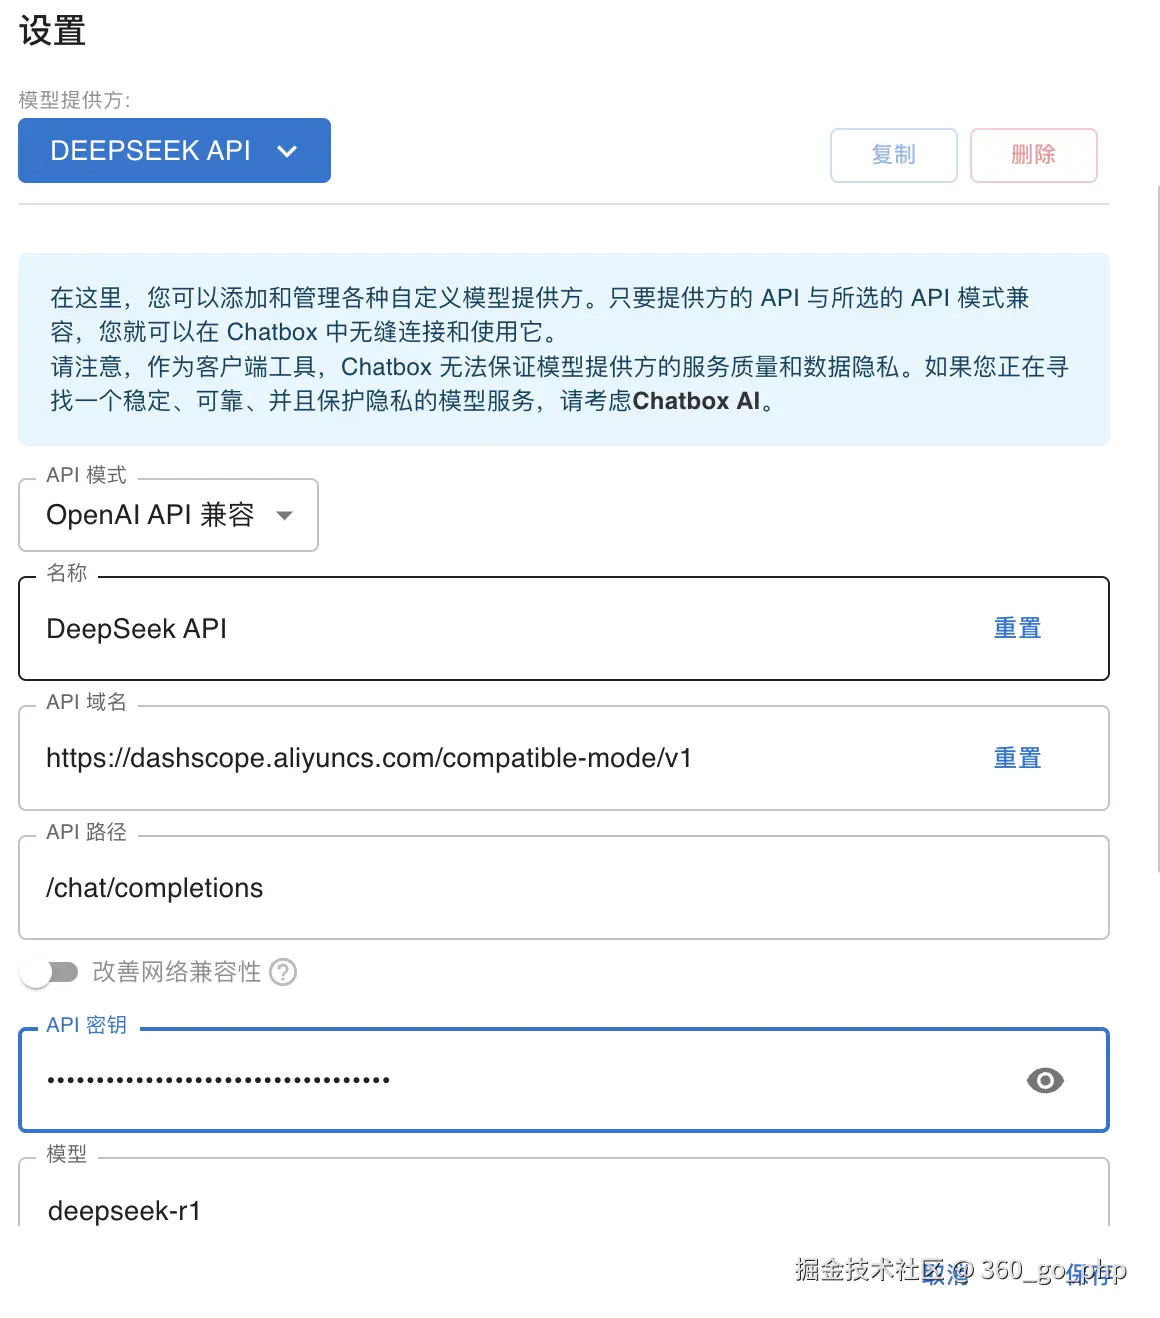Click the API 路径 /chat/completions field
Viewport: 1160px width, 1318px height.
(564, 888)
